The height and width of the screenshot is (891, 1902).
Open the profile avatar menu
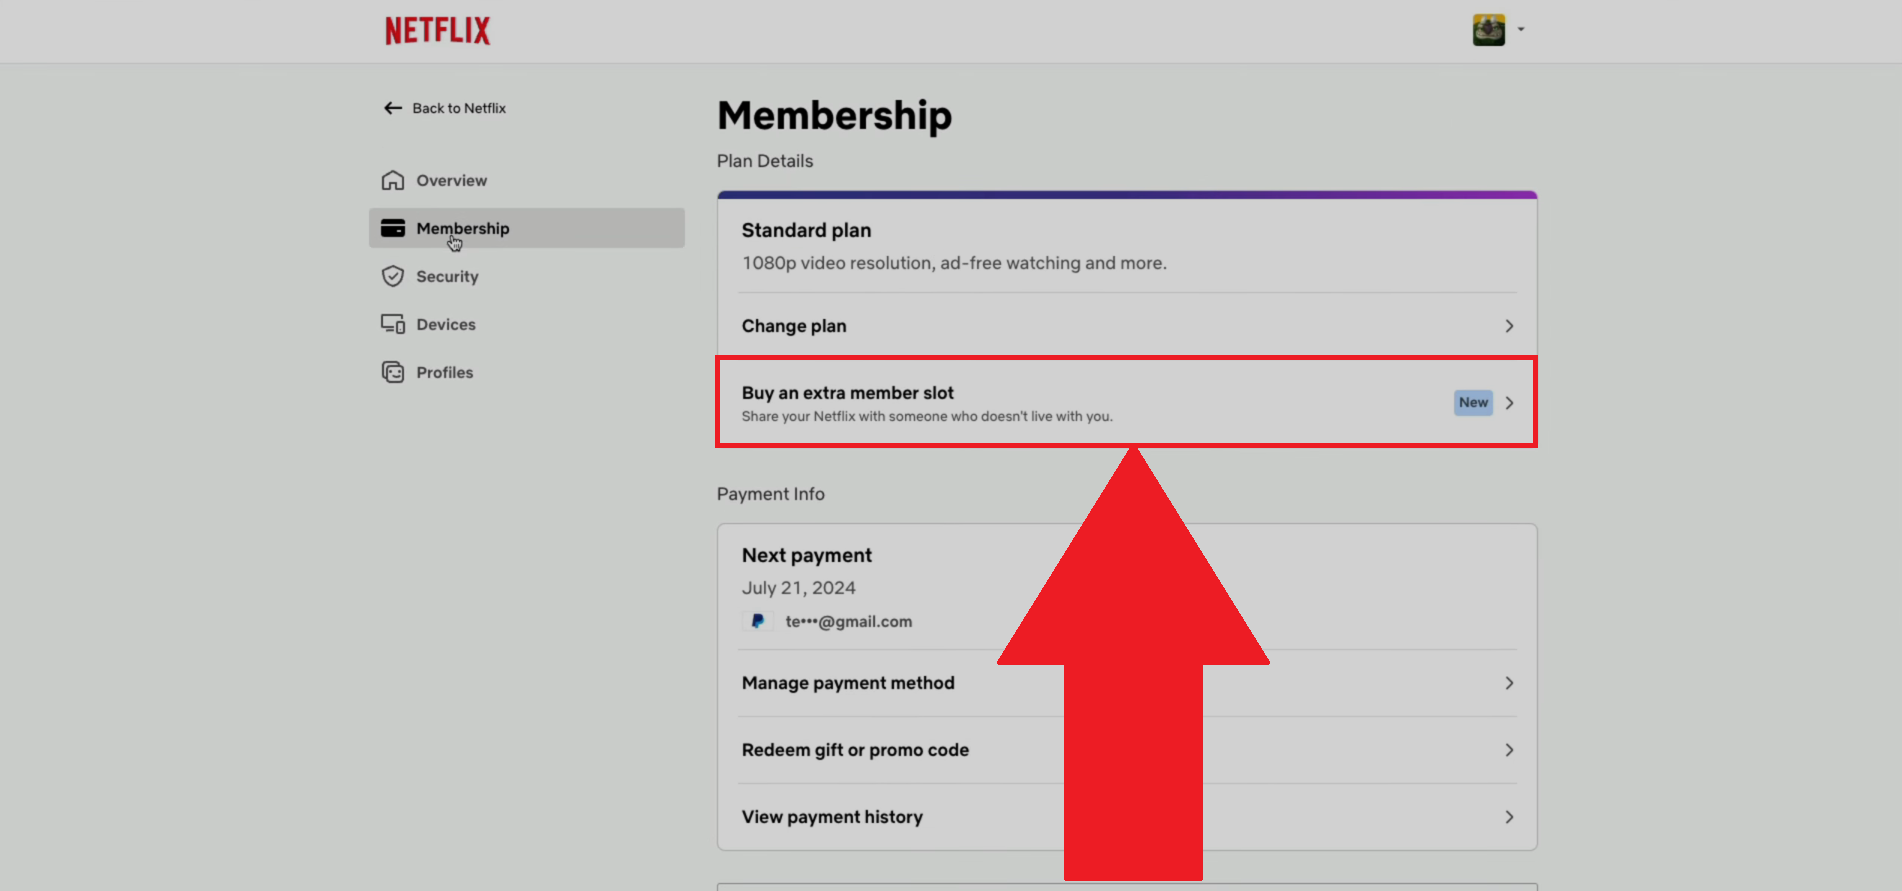(x=1488, y=30)
